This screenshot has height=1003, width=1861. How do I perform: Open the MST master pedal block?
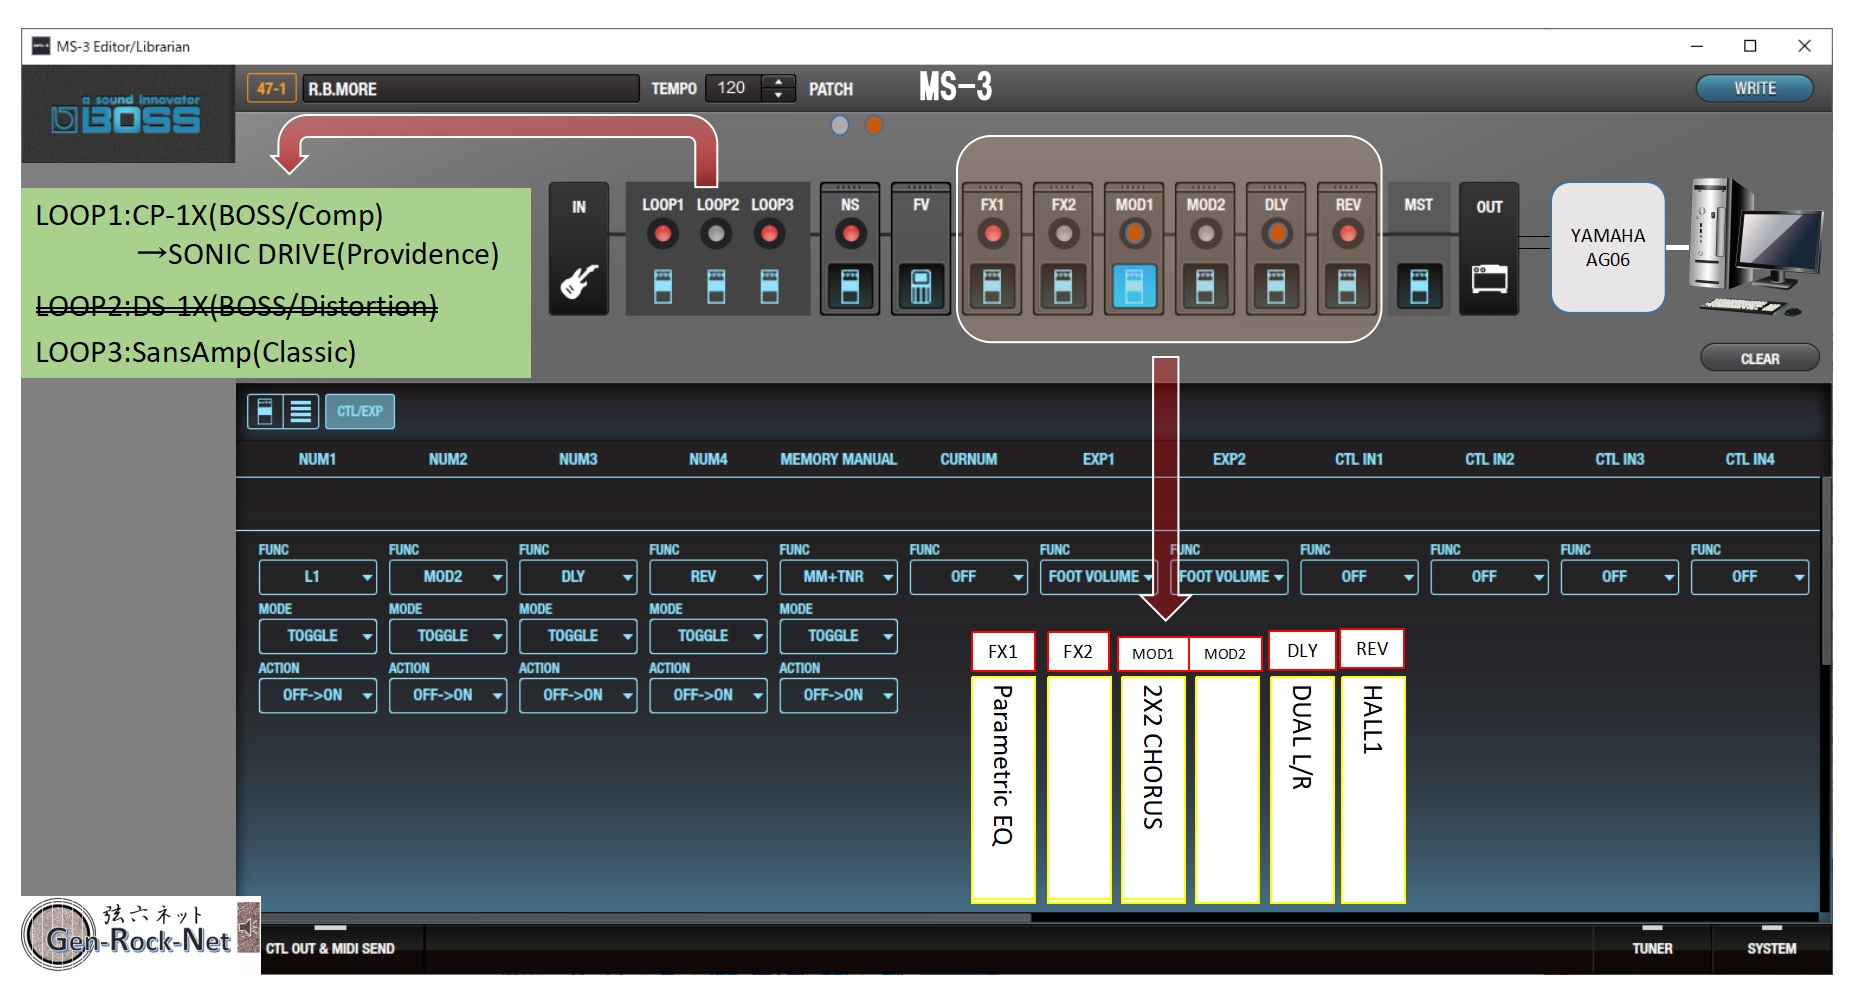(x=1418, y=249)
